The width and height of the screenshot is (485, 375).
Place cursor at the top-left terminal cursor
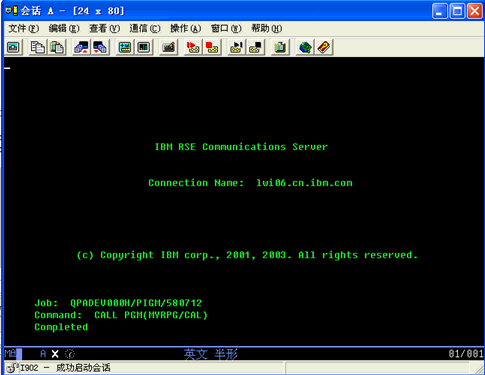7,68
